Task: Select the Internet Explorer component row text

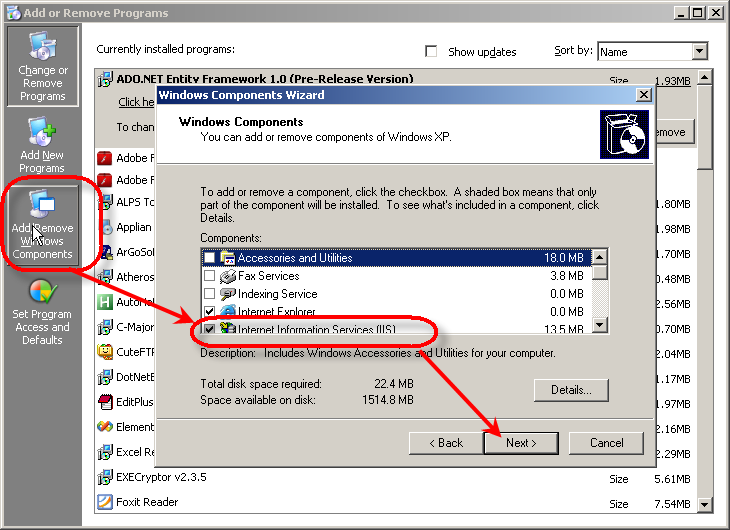Action: point(277,311)
